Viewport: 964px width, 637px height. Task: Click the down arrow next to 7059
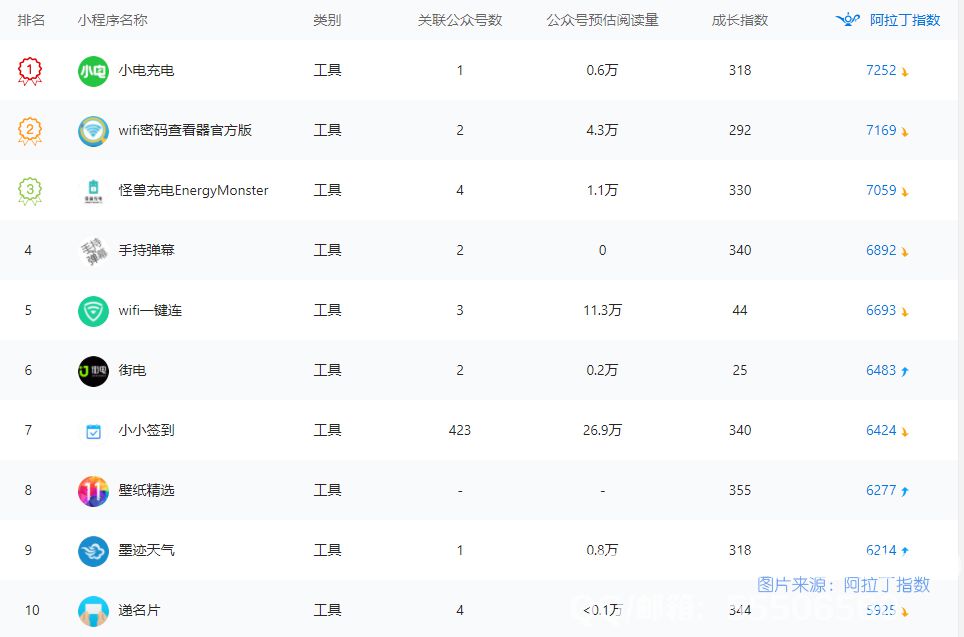click(x=904, y=192)
